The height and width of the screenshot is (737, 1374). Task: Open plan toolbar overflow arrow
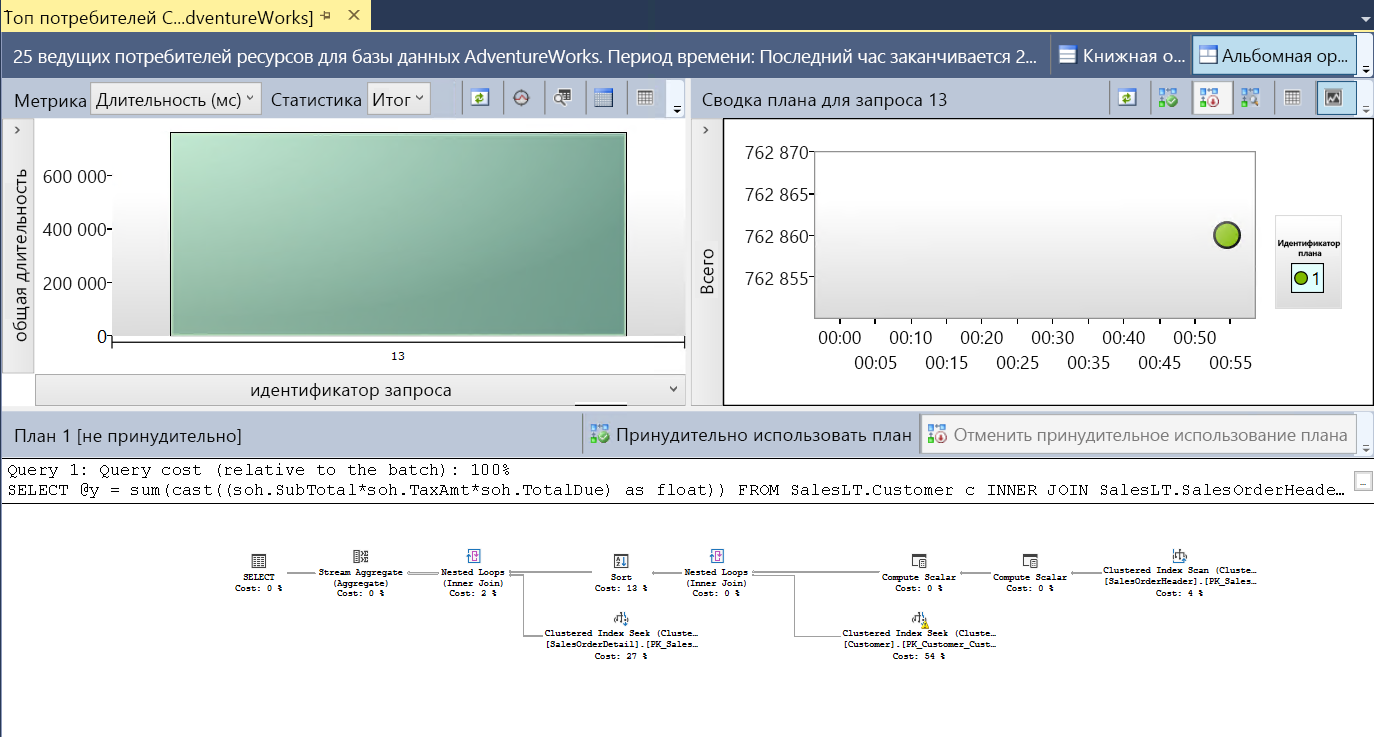pyautogui.click(x=1365, y=447)
